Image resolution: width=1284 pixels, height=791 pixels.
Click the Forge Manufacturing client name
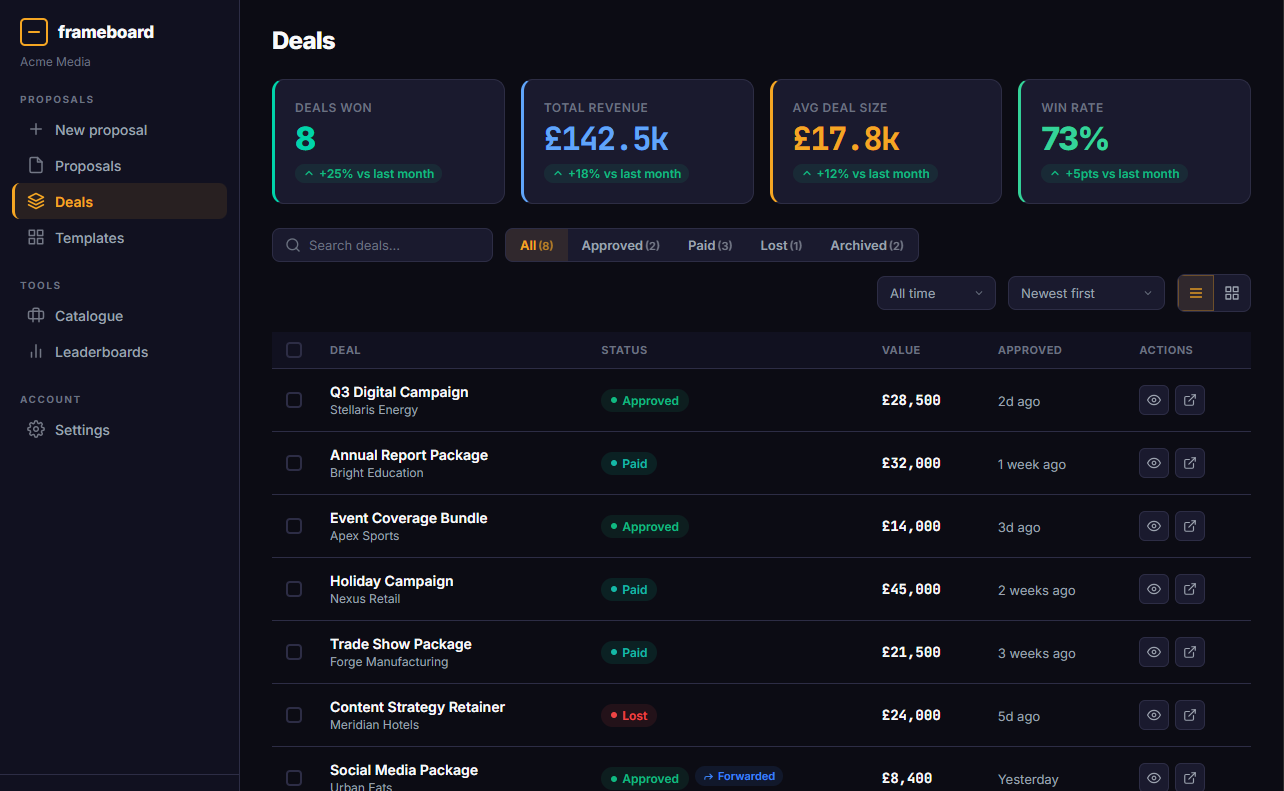click(x=389, y=662)
